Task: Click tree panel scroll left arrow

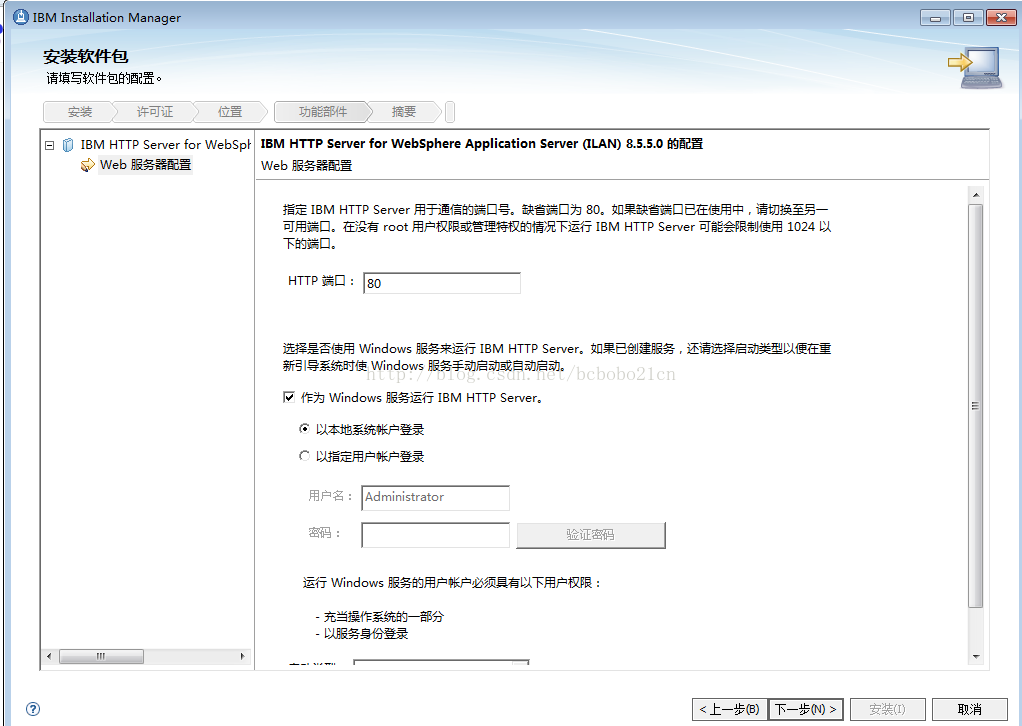Action: [x=49, y=656]
